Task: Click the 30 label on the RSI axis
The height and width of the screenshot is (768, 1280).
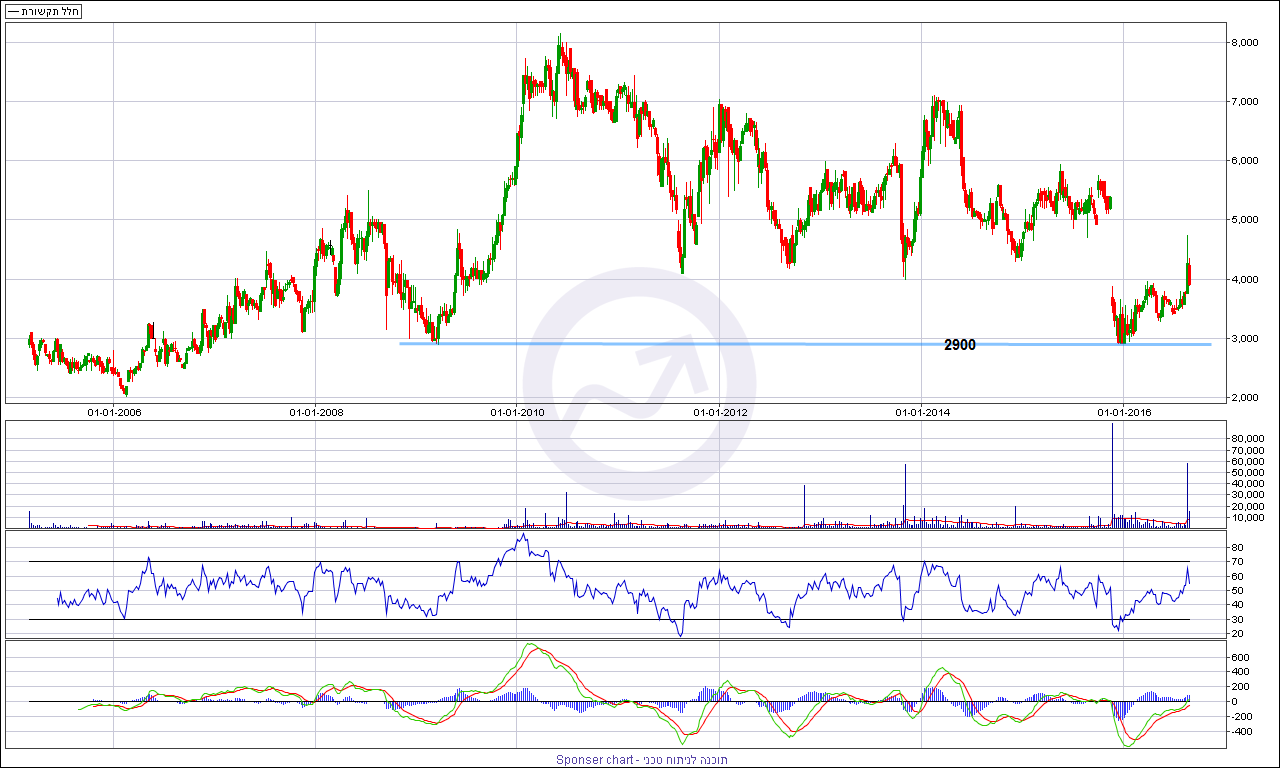Action: click(1237, 619)
